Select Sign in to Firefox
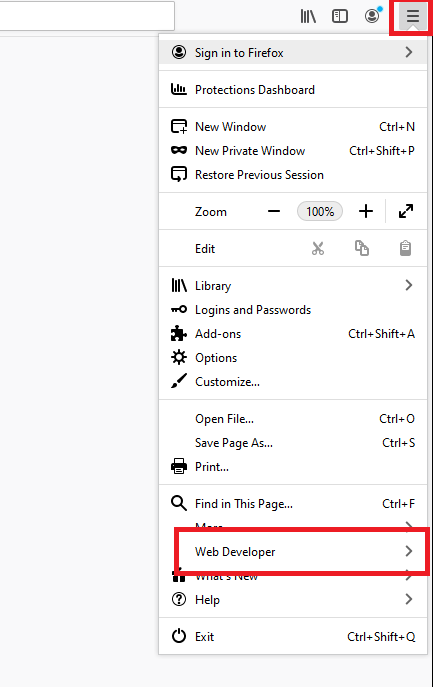433x687 pixels. pos(293,53)
